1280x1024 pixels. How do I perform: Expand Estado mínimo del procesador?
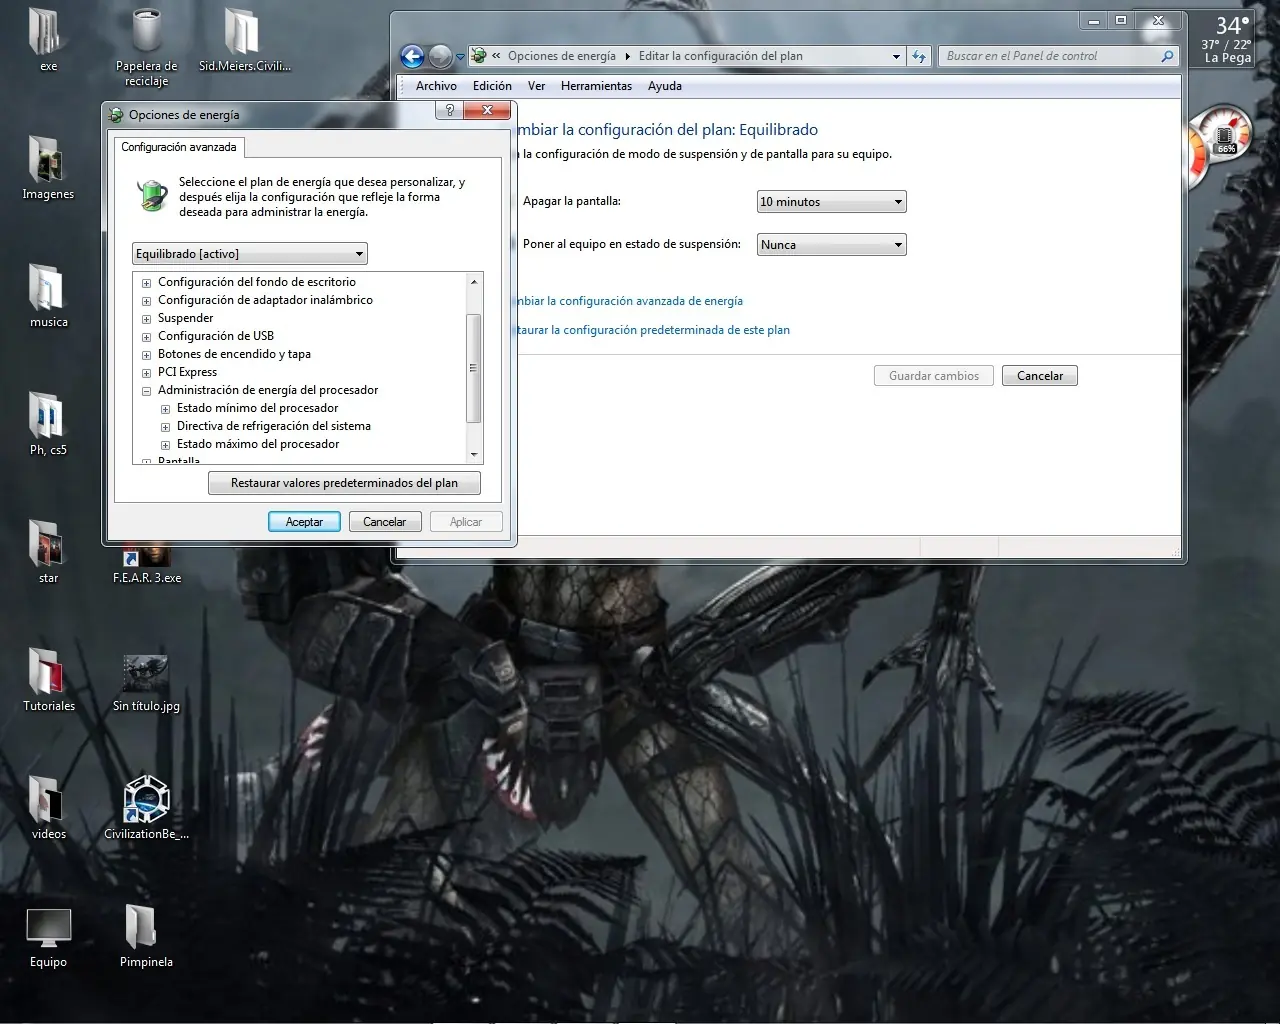coord(166,409)
